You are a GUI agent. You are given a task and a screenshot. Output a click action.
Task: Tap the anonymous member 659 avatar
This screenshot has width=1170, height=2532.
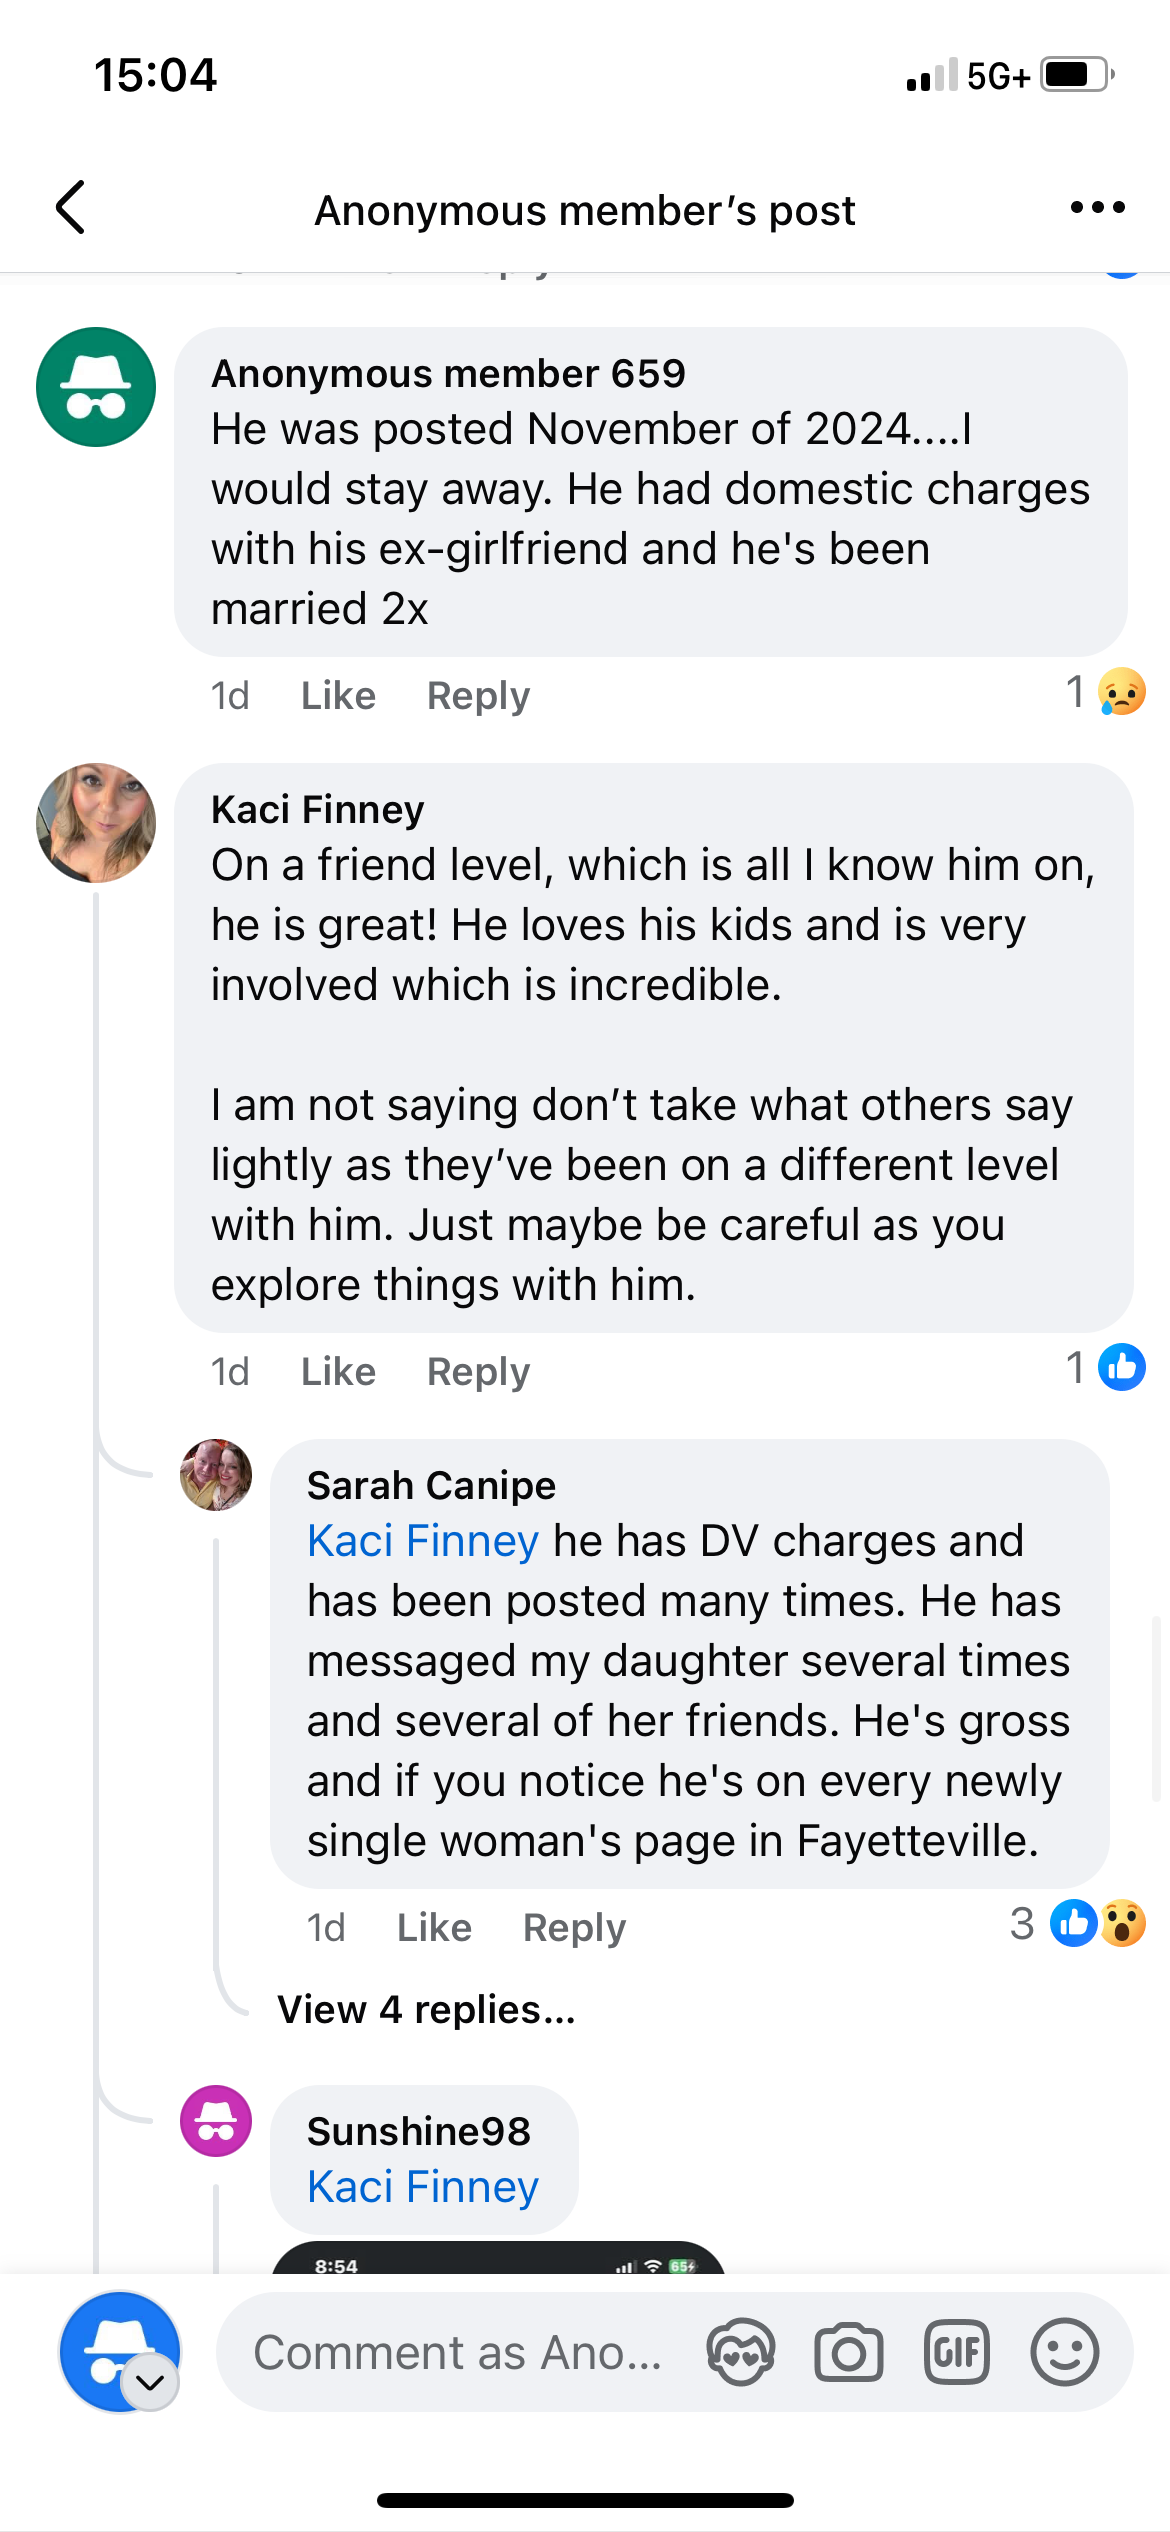click(96, 387)
